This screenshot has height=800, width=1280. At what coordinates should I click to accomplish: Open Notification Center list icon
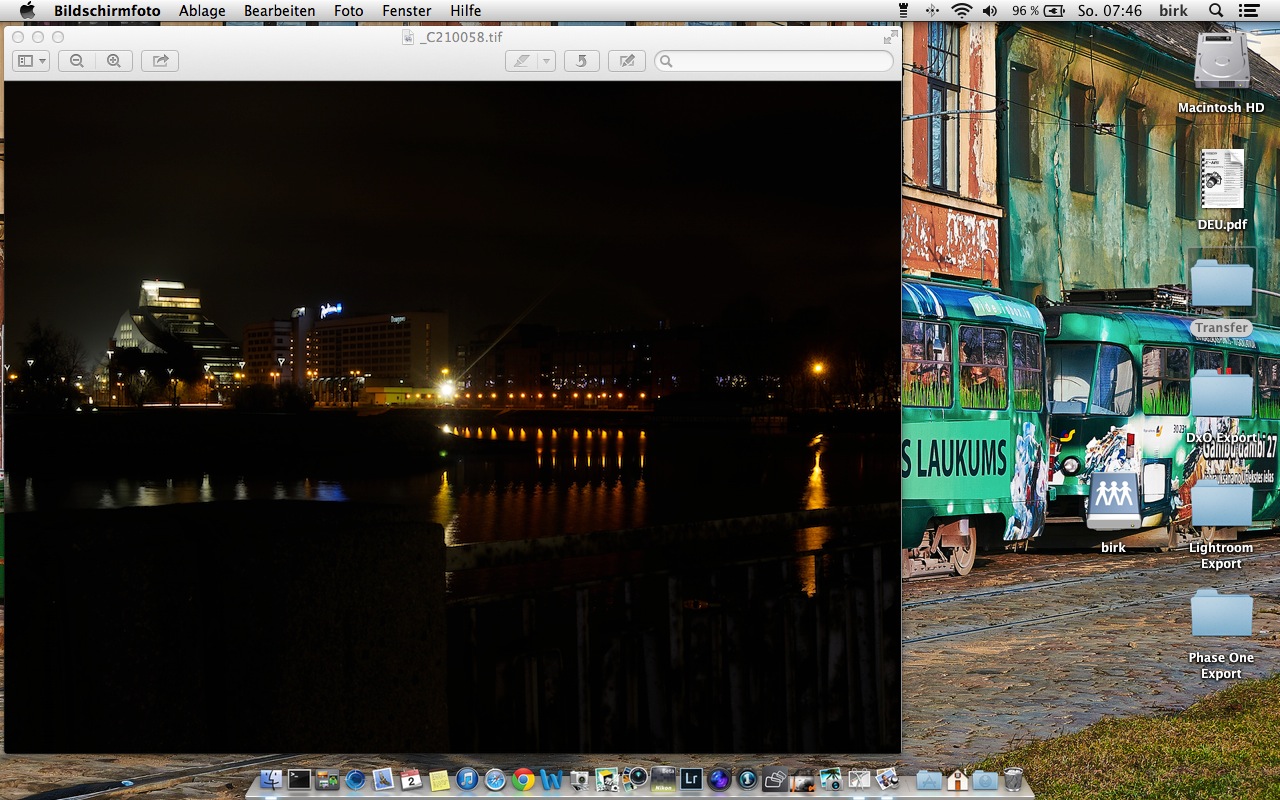click(x=1249, y=11)
